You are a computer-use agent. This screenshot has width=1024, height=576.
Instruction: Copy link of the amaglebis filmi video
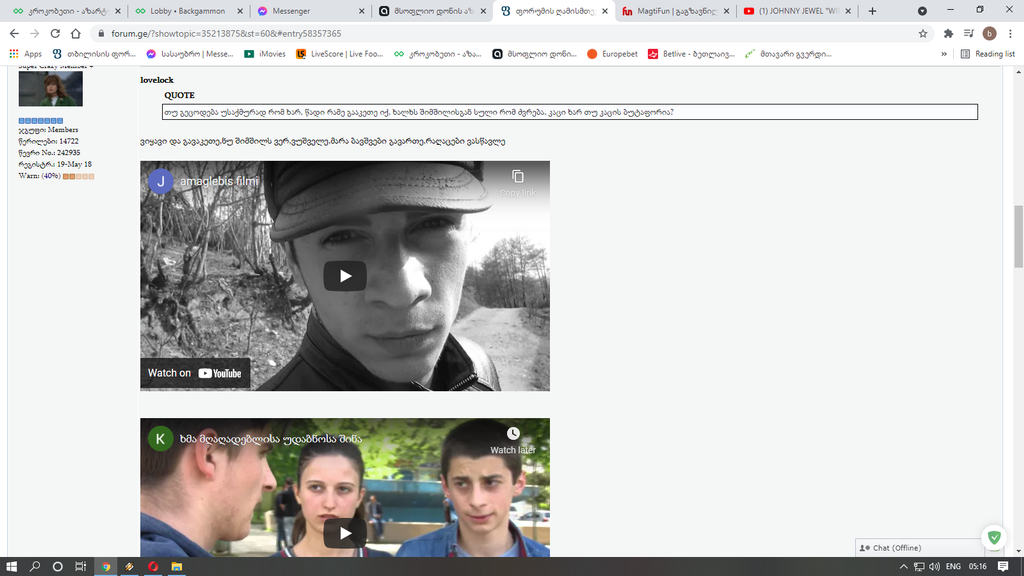(x=517, y=183)
